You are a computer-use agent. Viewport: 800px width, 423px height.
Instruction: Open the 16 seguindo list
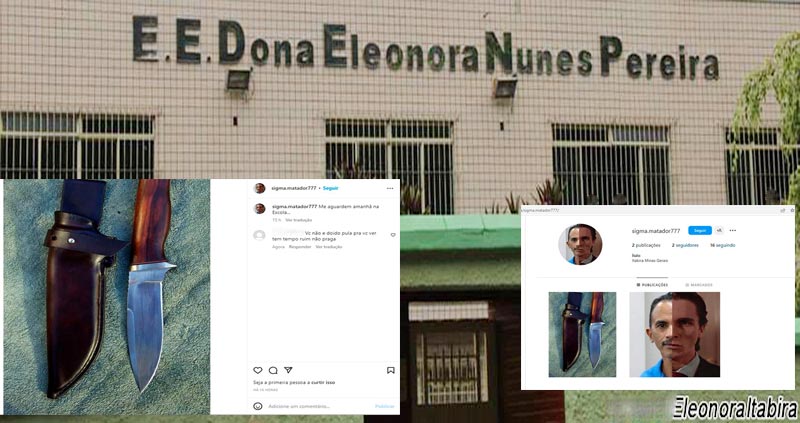pos(723,245)
